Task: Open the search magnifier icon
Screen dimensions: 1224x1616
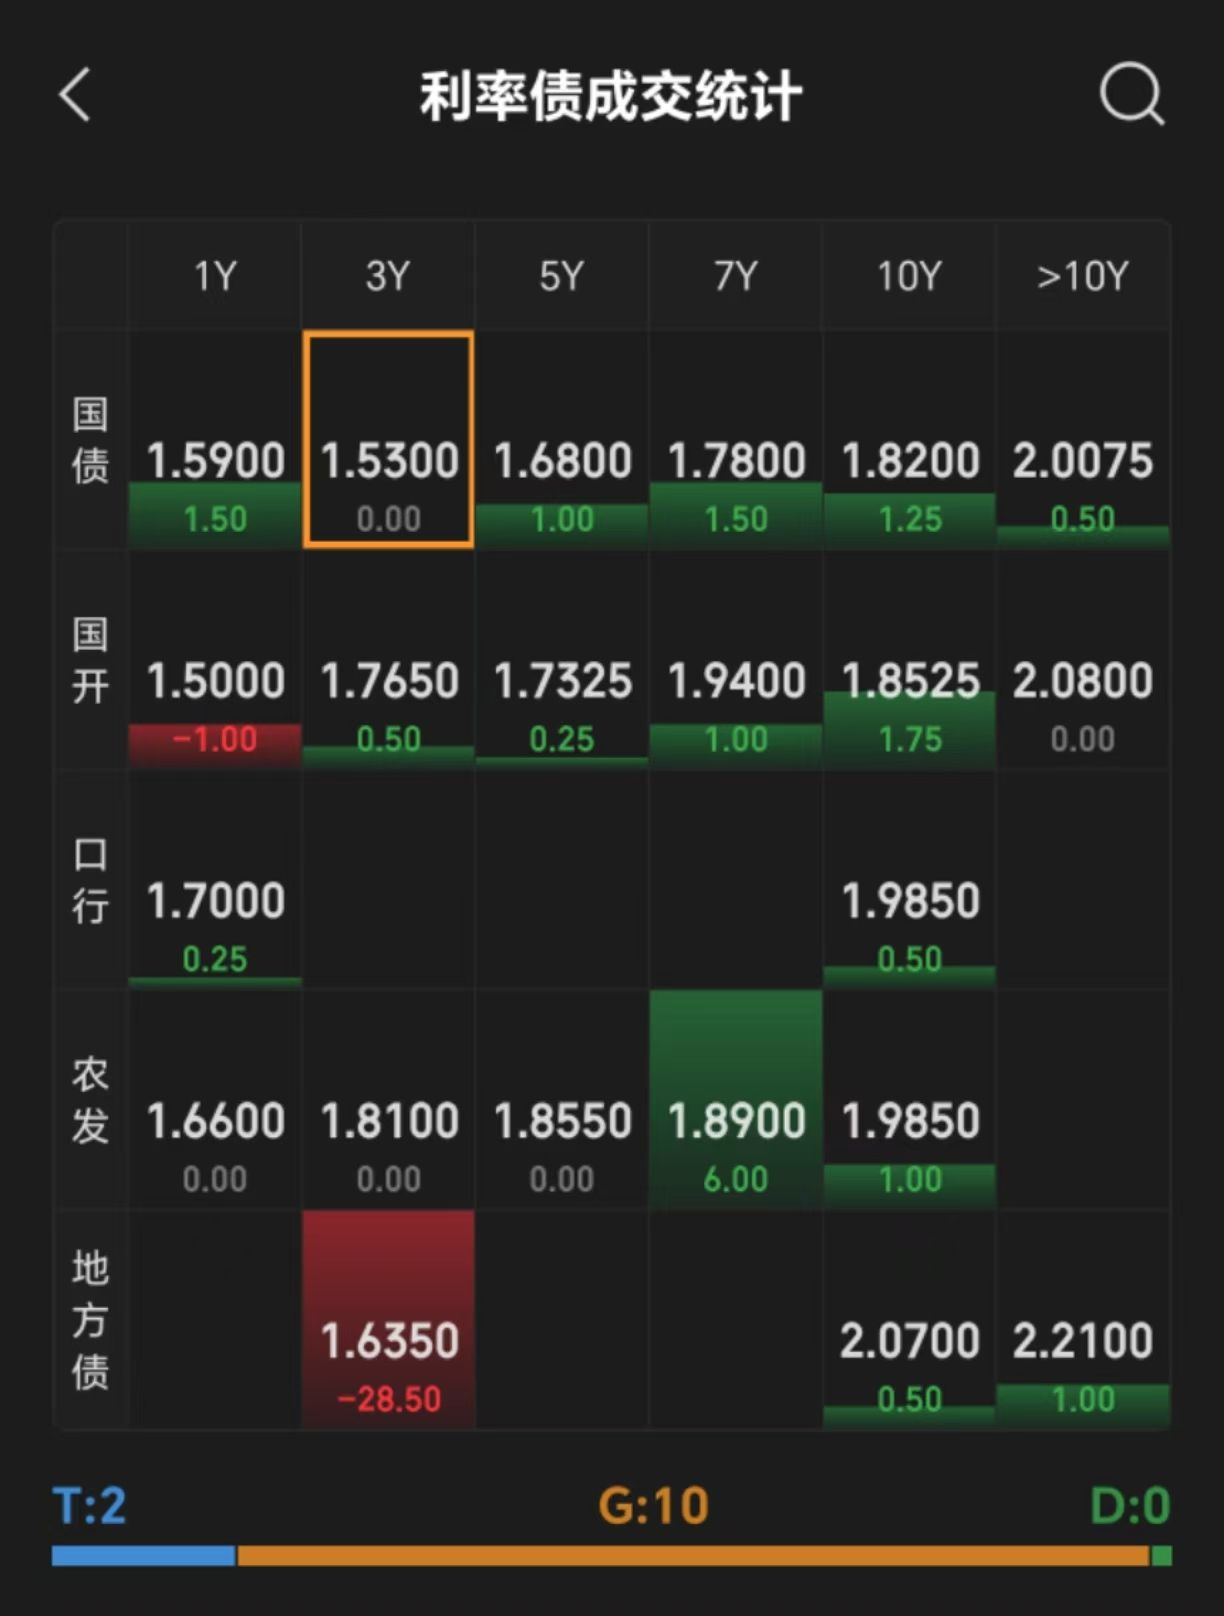Action: 1132,96
